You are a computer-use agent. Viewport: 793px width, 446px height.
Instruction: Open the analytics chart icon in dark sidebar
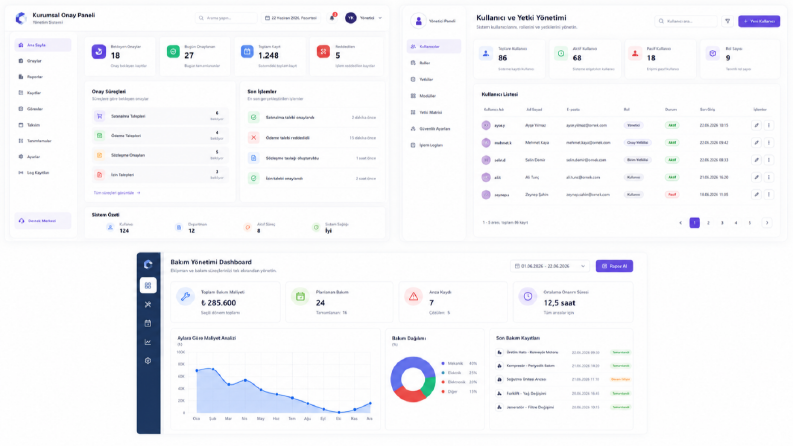148,342
